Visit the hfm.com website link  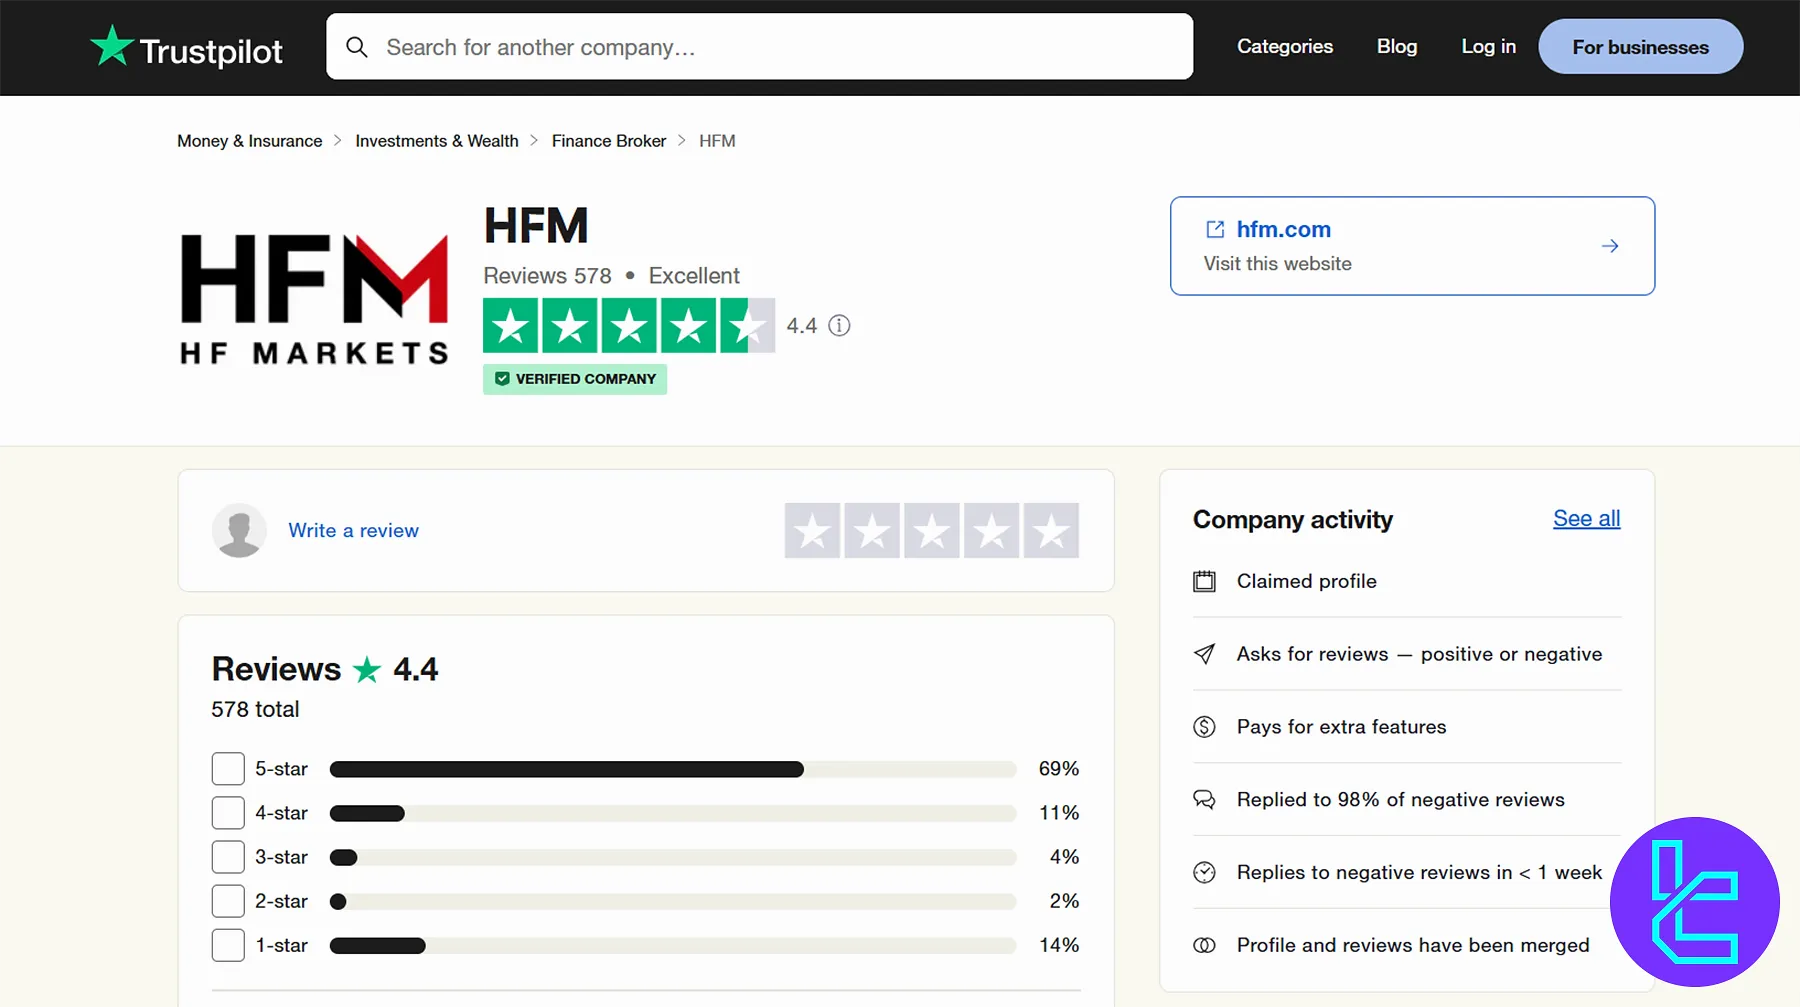coord(1284,230)
